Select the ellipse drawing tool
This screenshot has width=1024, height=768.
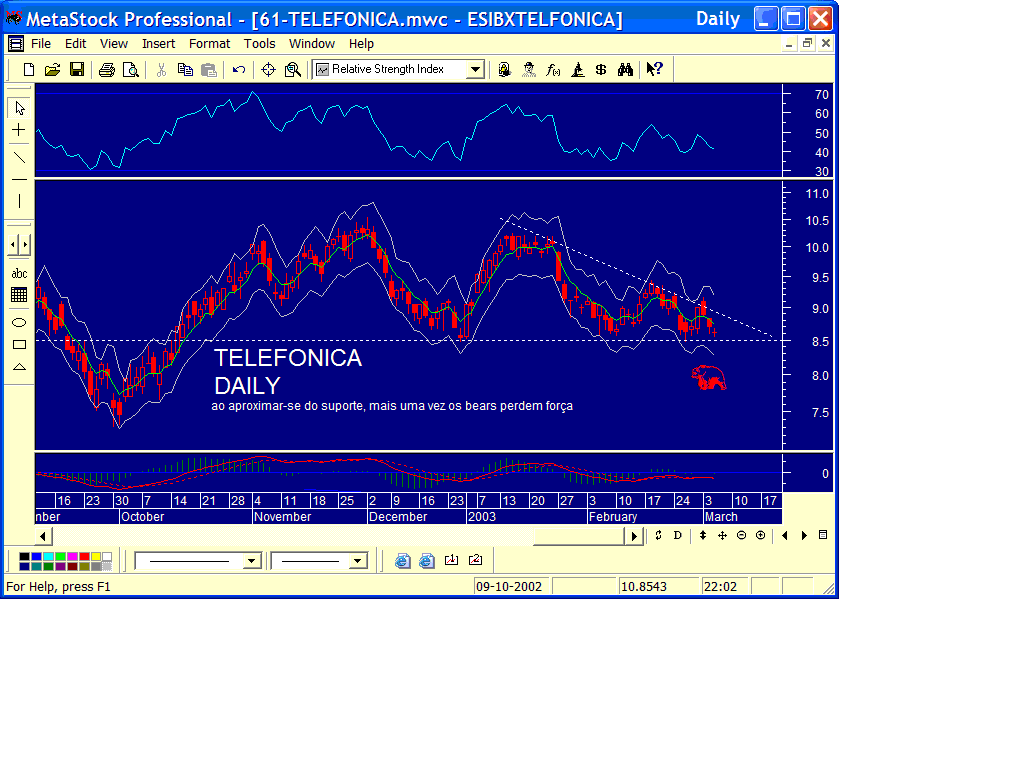pyautogui.click(x=20, y=323)
